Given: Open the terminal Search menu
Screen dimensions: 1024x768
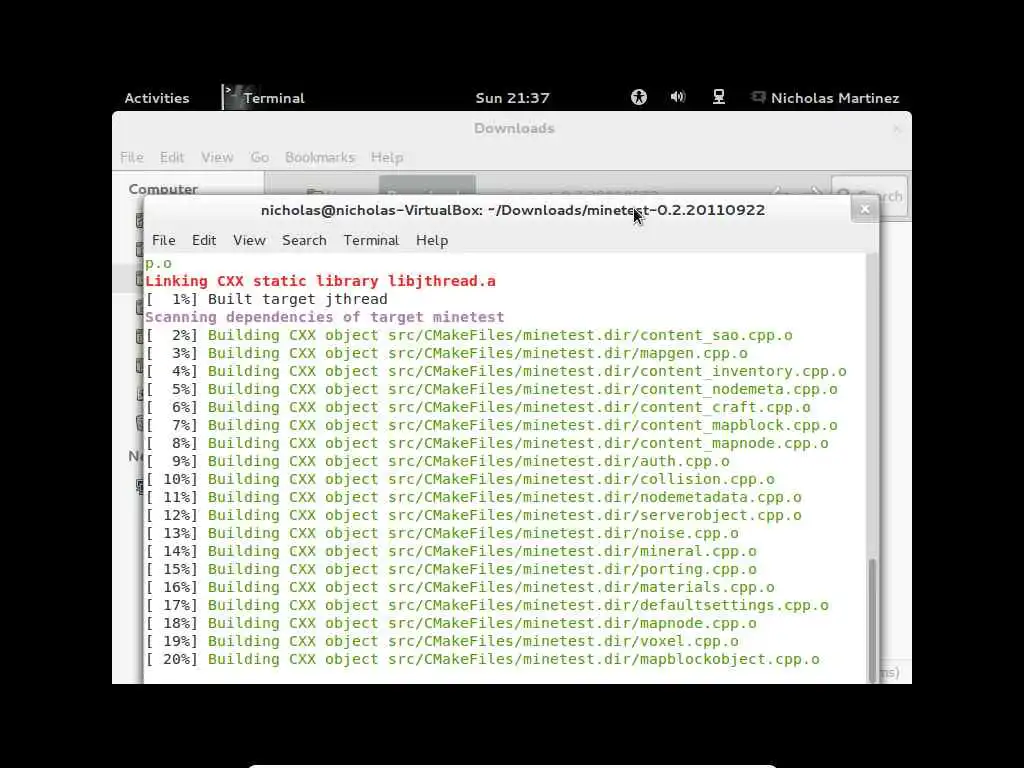Looking at the screenshot, I should click(304, 240).
